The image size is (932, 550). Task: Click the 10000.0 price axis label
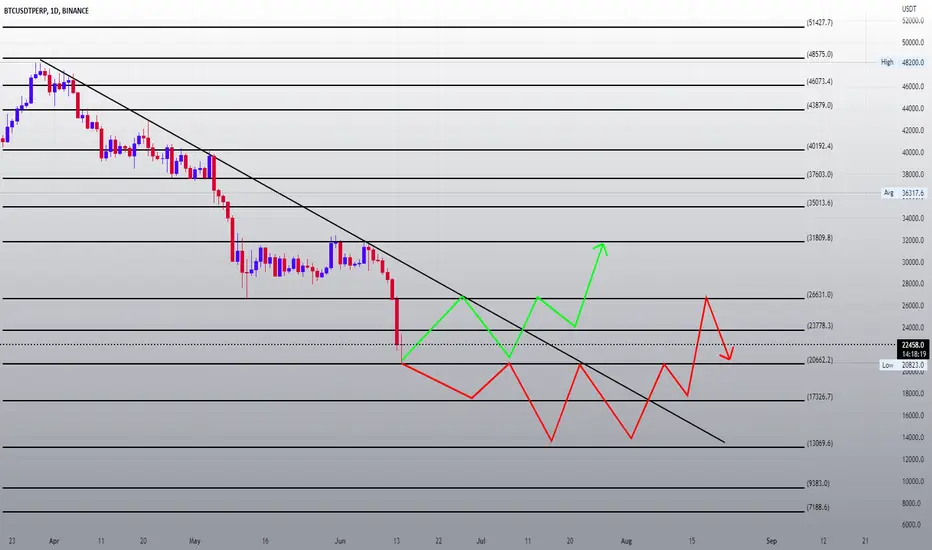coord(913,482)
